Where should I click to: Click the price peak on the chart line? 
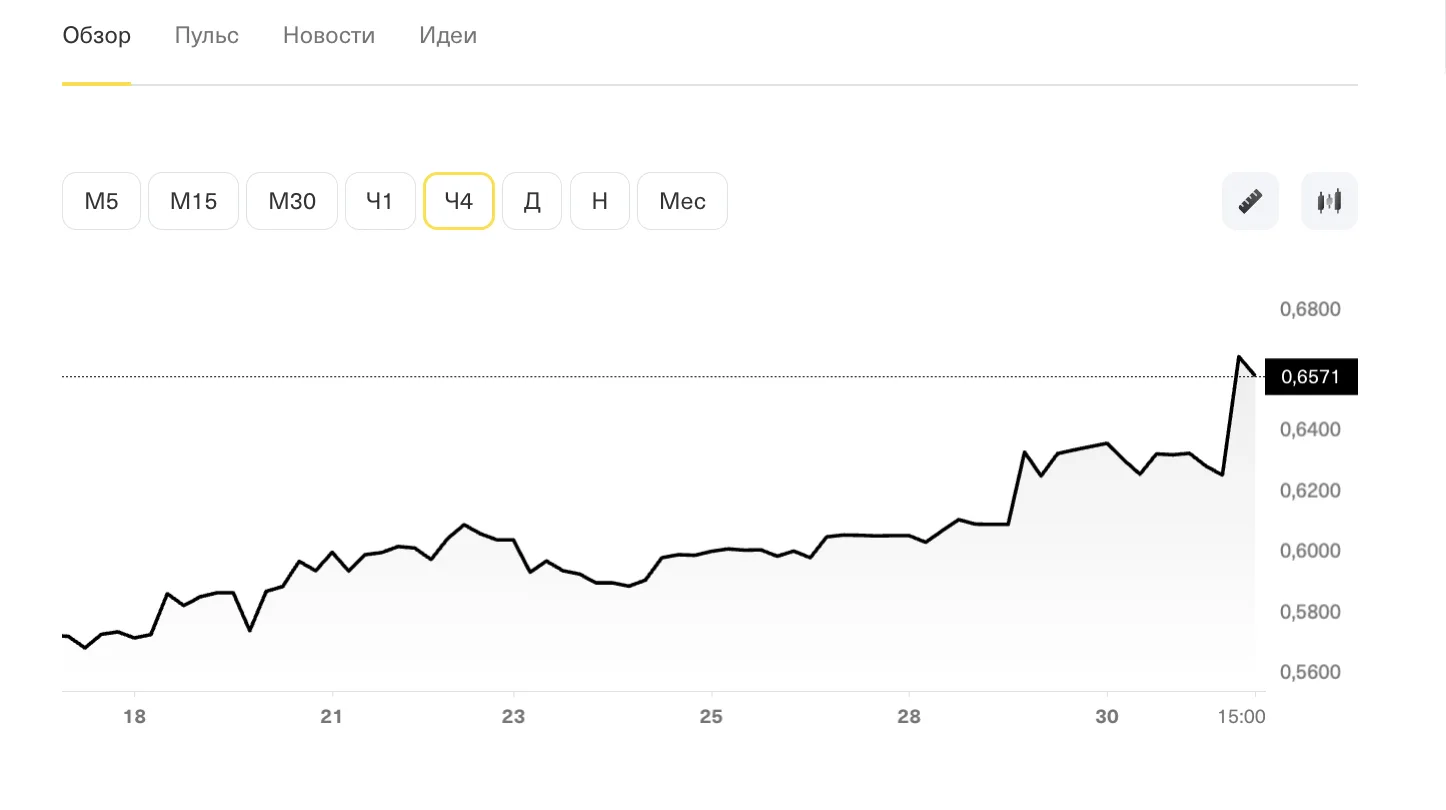click(1240, 356)
